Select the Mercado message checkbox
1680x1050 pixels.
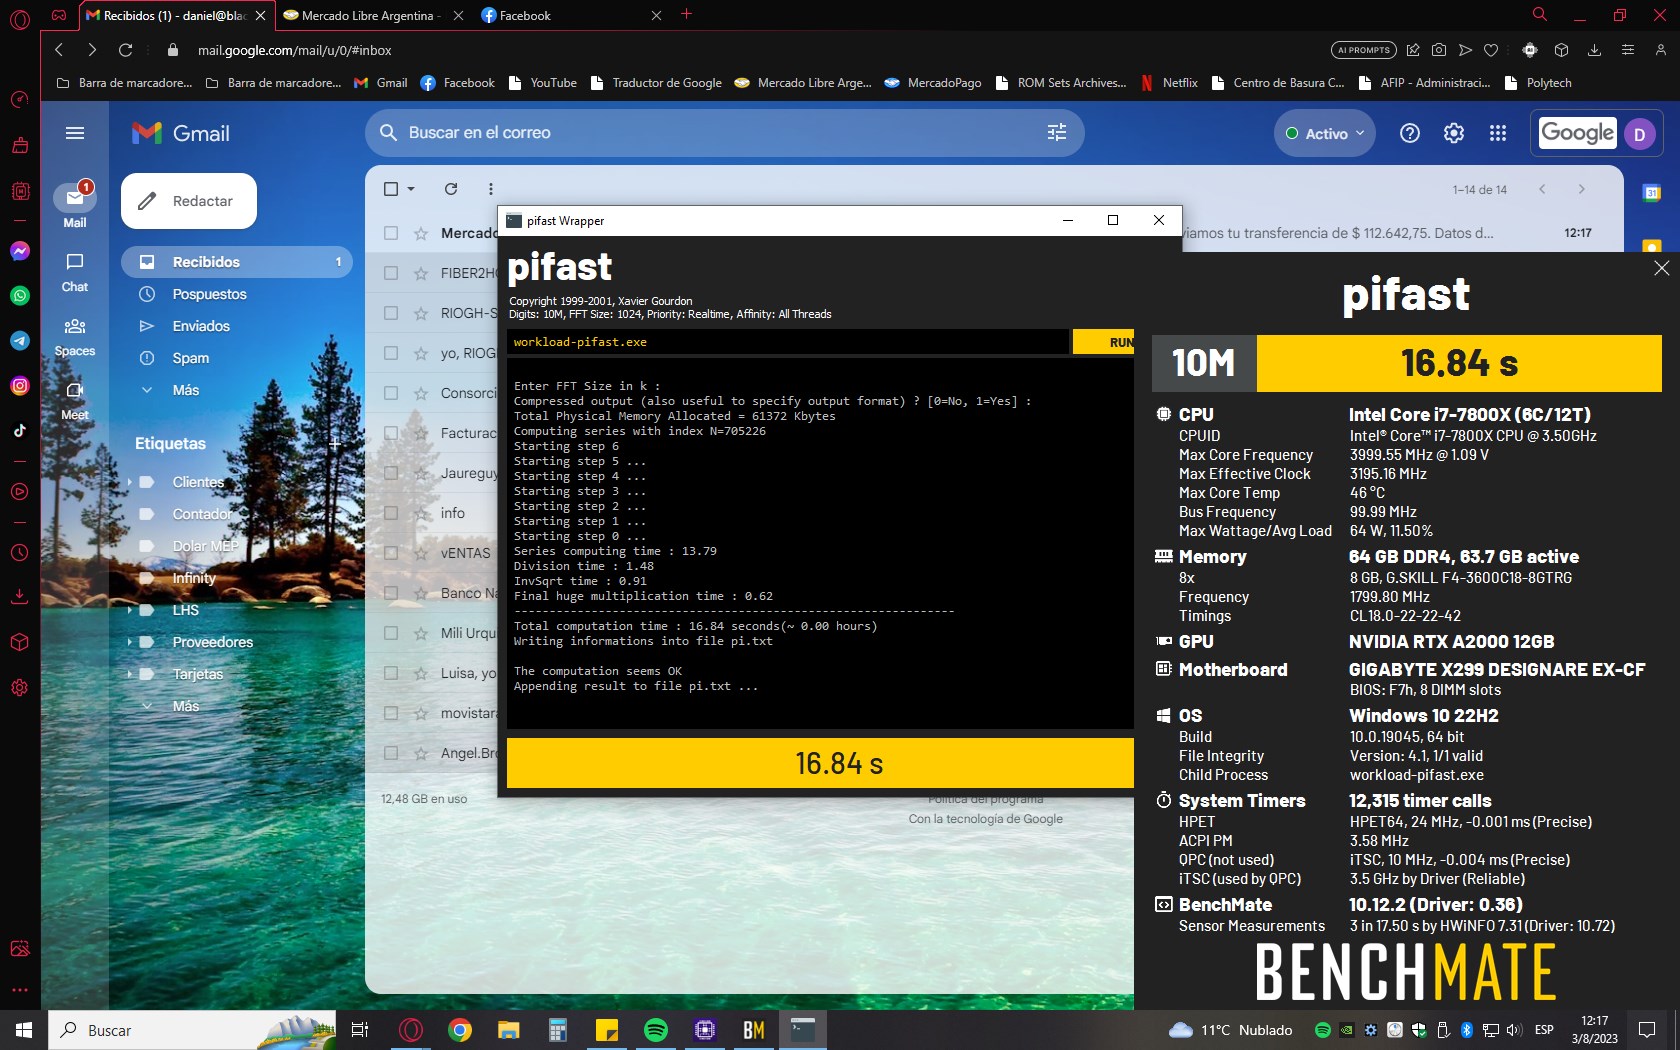(x=391, y=233)
